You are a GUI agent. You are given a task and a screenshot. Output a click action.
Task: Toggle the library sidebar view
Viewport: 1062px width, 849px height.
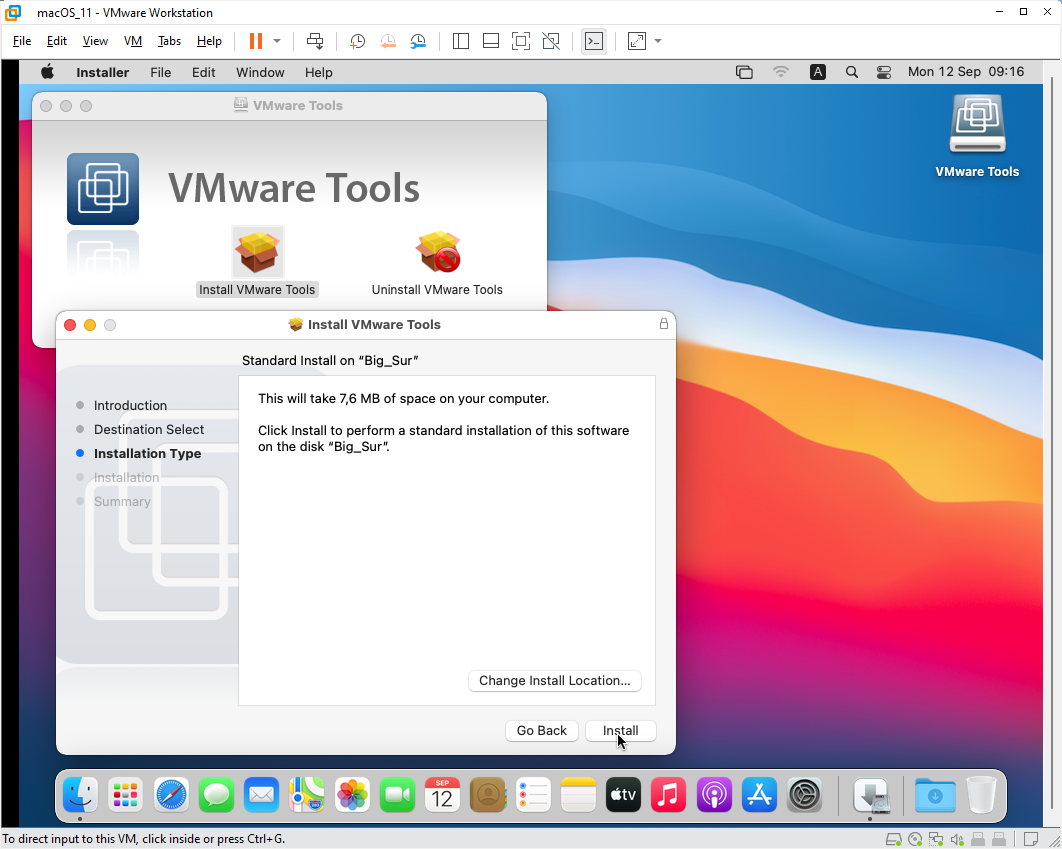(x=461, y=41)
